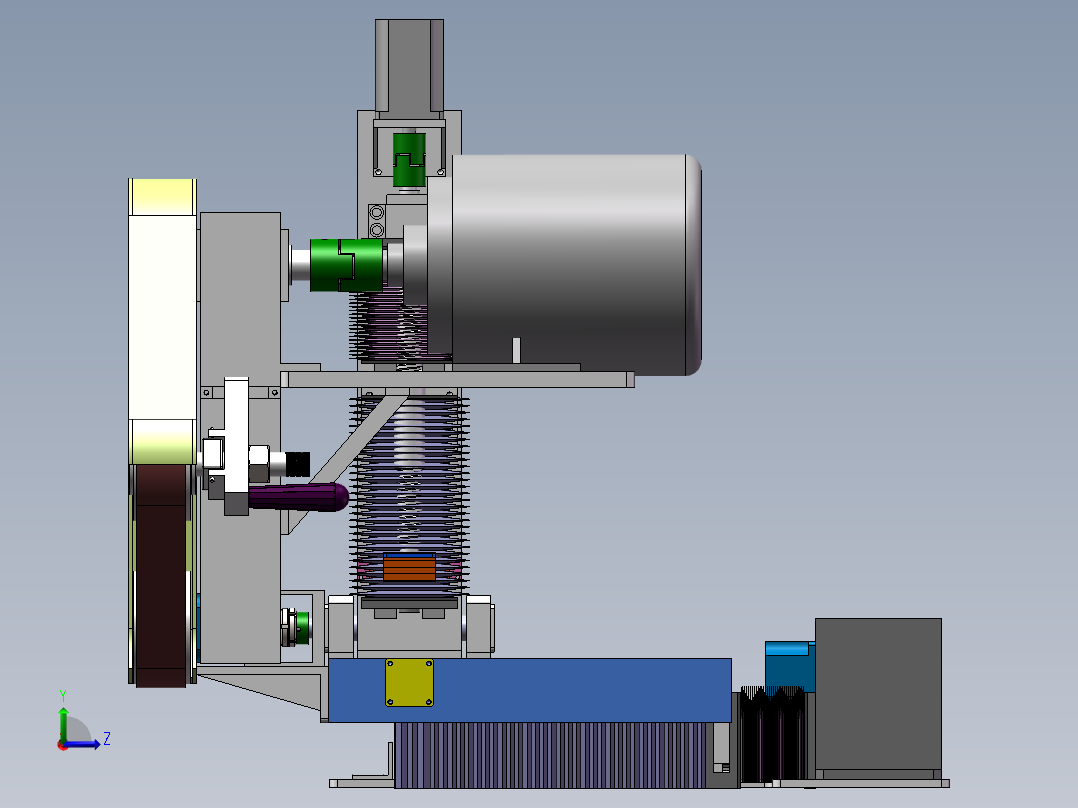Select the blue linear slide base body
This screenshot has width=1078, height=808.
[x=529, y=690]
